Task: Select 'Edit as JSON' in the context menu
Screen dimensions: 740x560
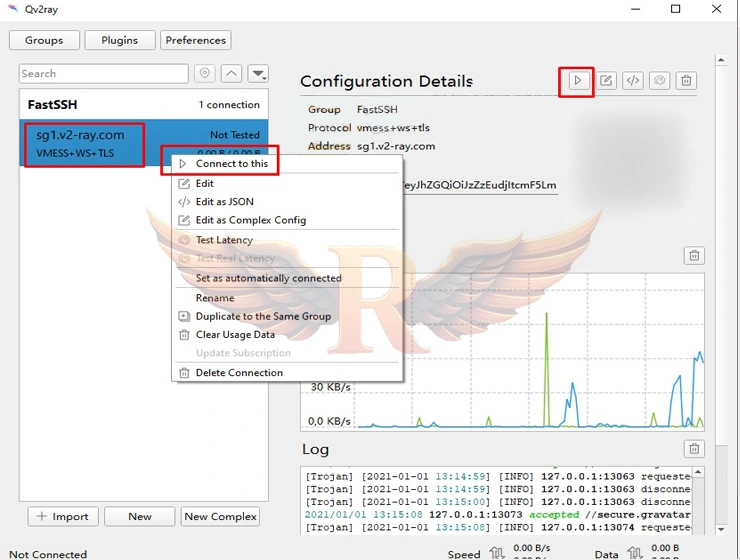Action: click(x=224, y=202)
